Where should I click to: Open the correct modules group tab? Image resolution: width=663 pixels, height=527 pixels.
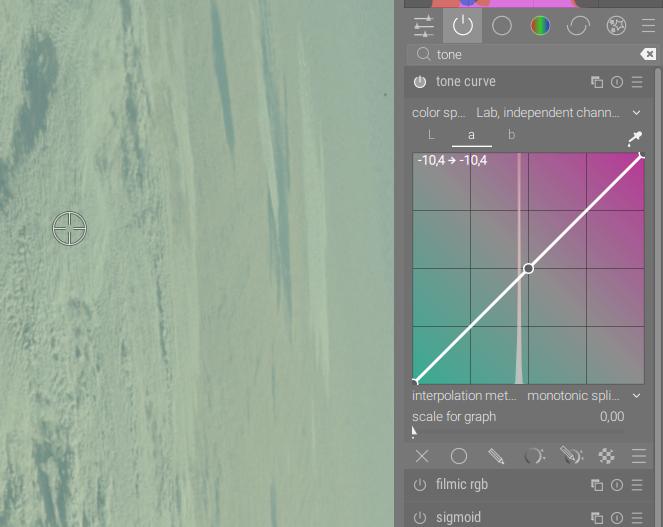point(578,26)
